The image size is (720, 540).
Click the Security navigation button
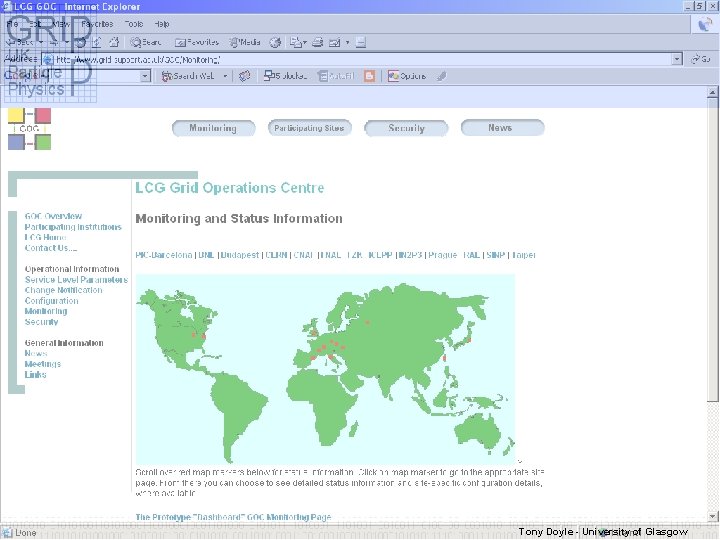point(406,128)
